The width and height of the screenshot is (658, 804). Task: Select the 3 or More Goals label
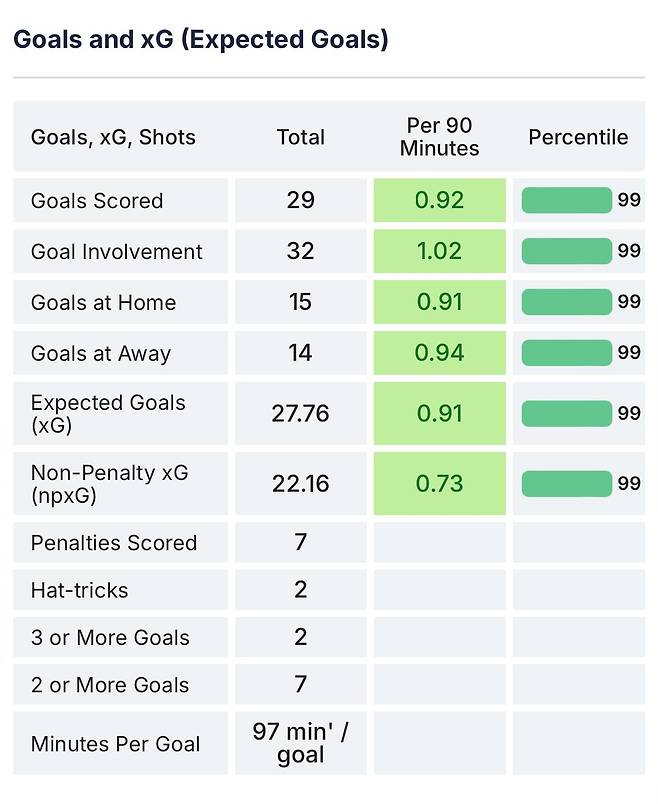point(110,638)
